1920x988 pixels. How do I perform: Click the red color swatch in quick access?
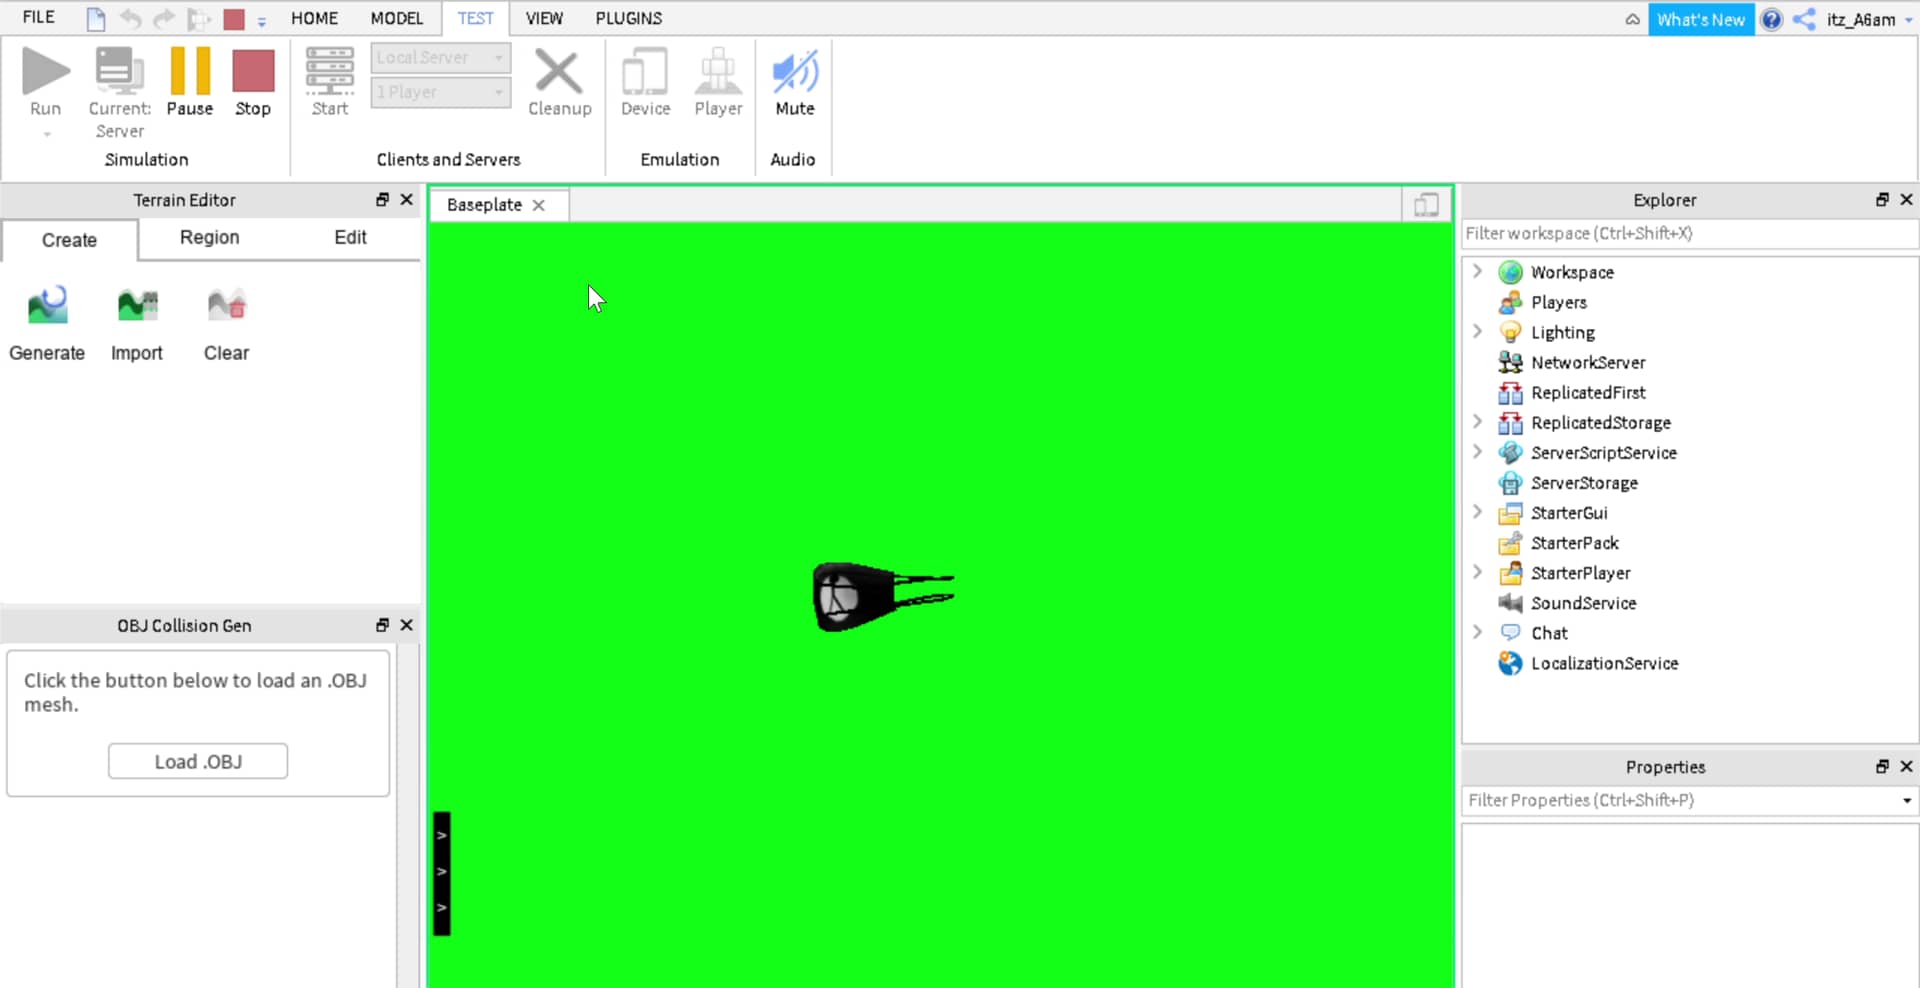click(x=234, y=18)
